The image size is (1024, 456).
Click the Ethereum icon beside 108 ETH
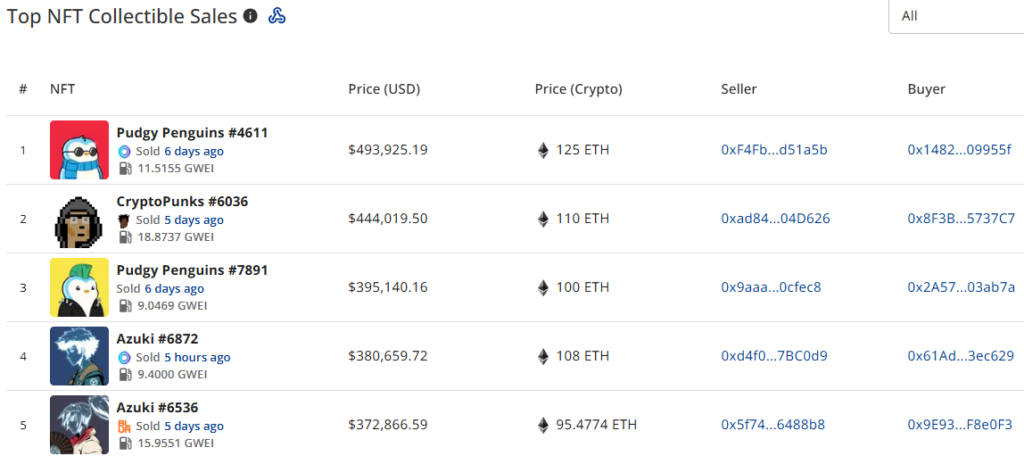click(x=543, y=356)
